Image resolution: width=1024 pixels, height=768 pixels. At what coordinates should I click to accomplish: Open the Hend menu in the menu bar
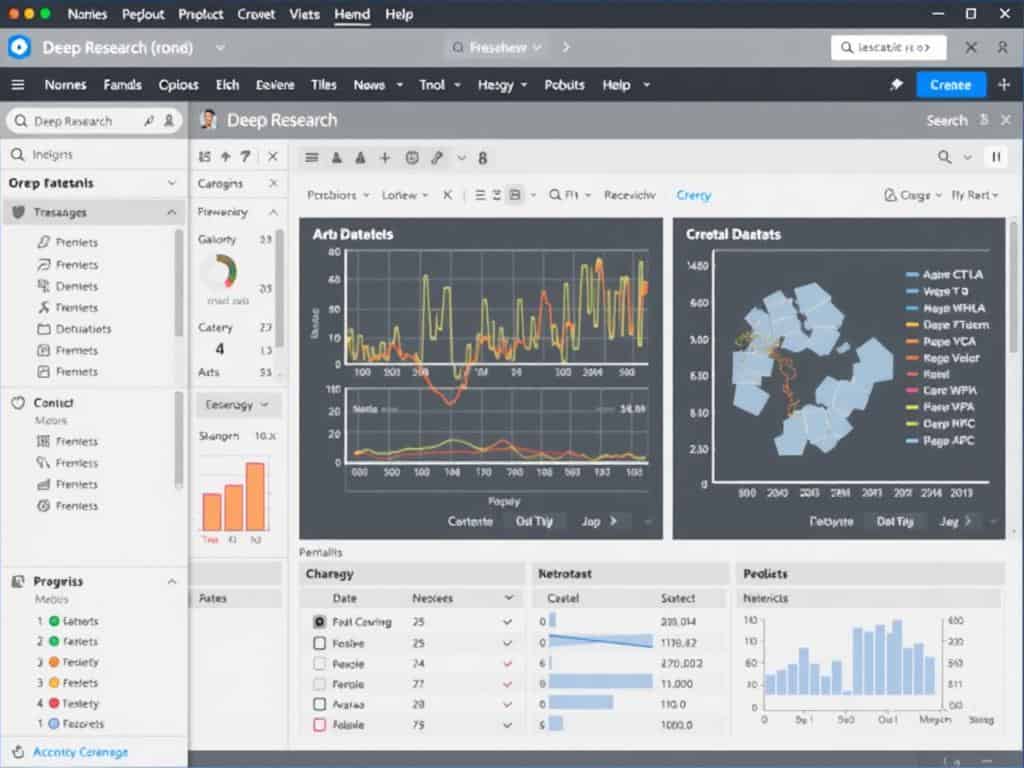[352, 14]
